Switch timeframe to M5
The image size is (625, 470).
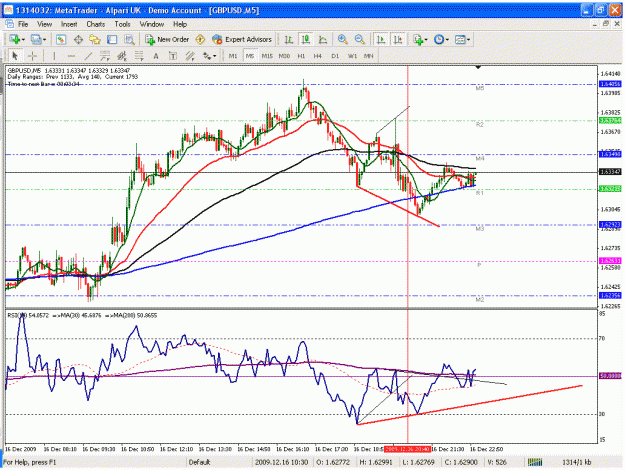pyautogui.click(x=250, y=56)
